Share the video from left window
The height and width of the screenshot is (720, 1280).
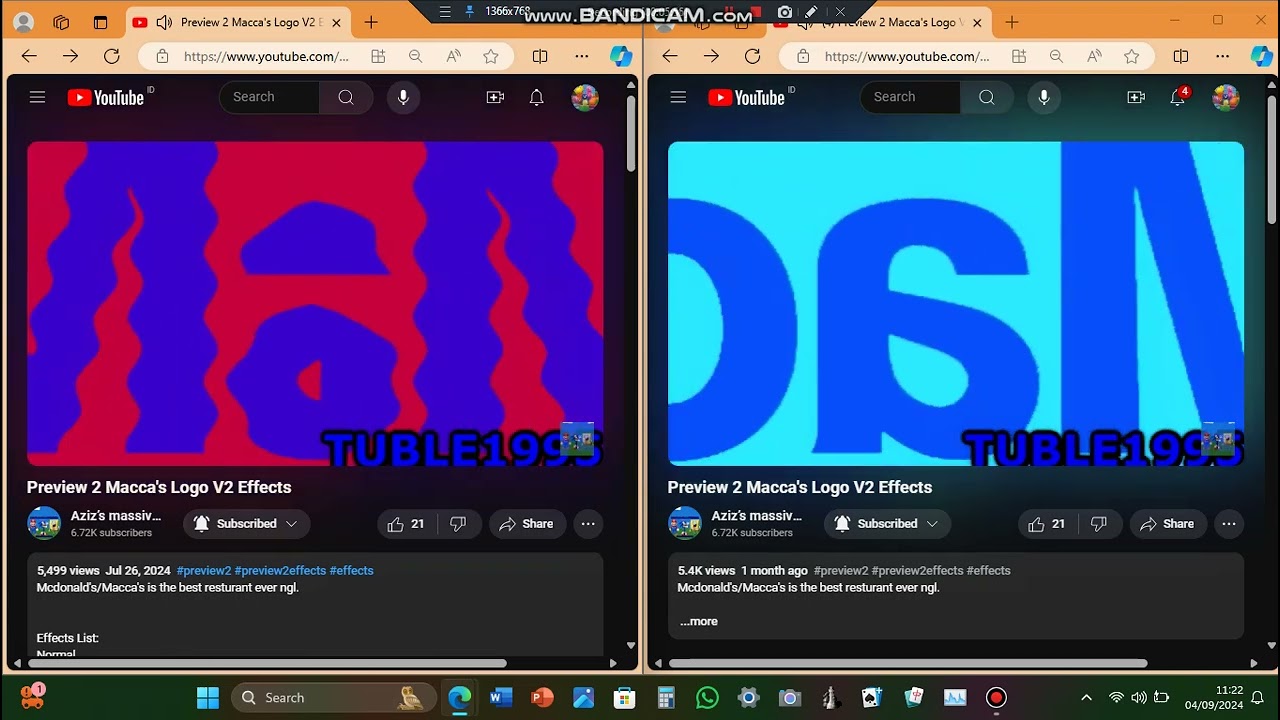(527, 524)
